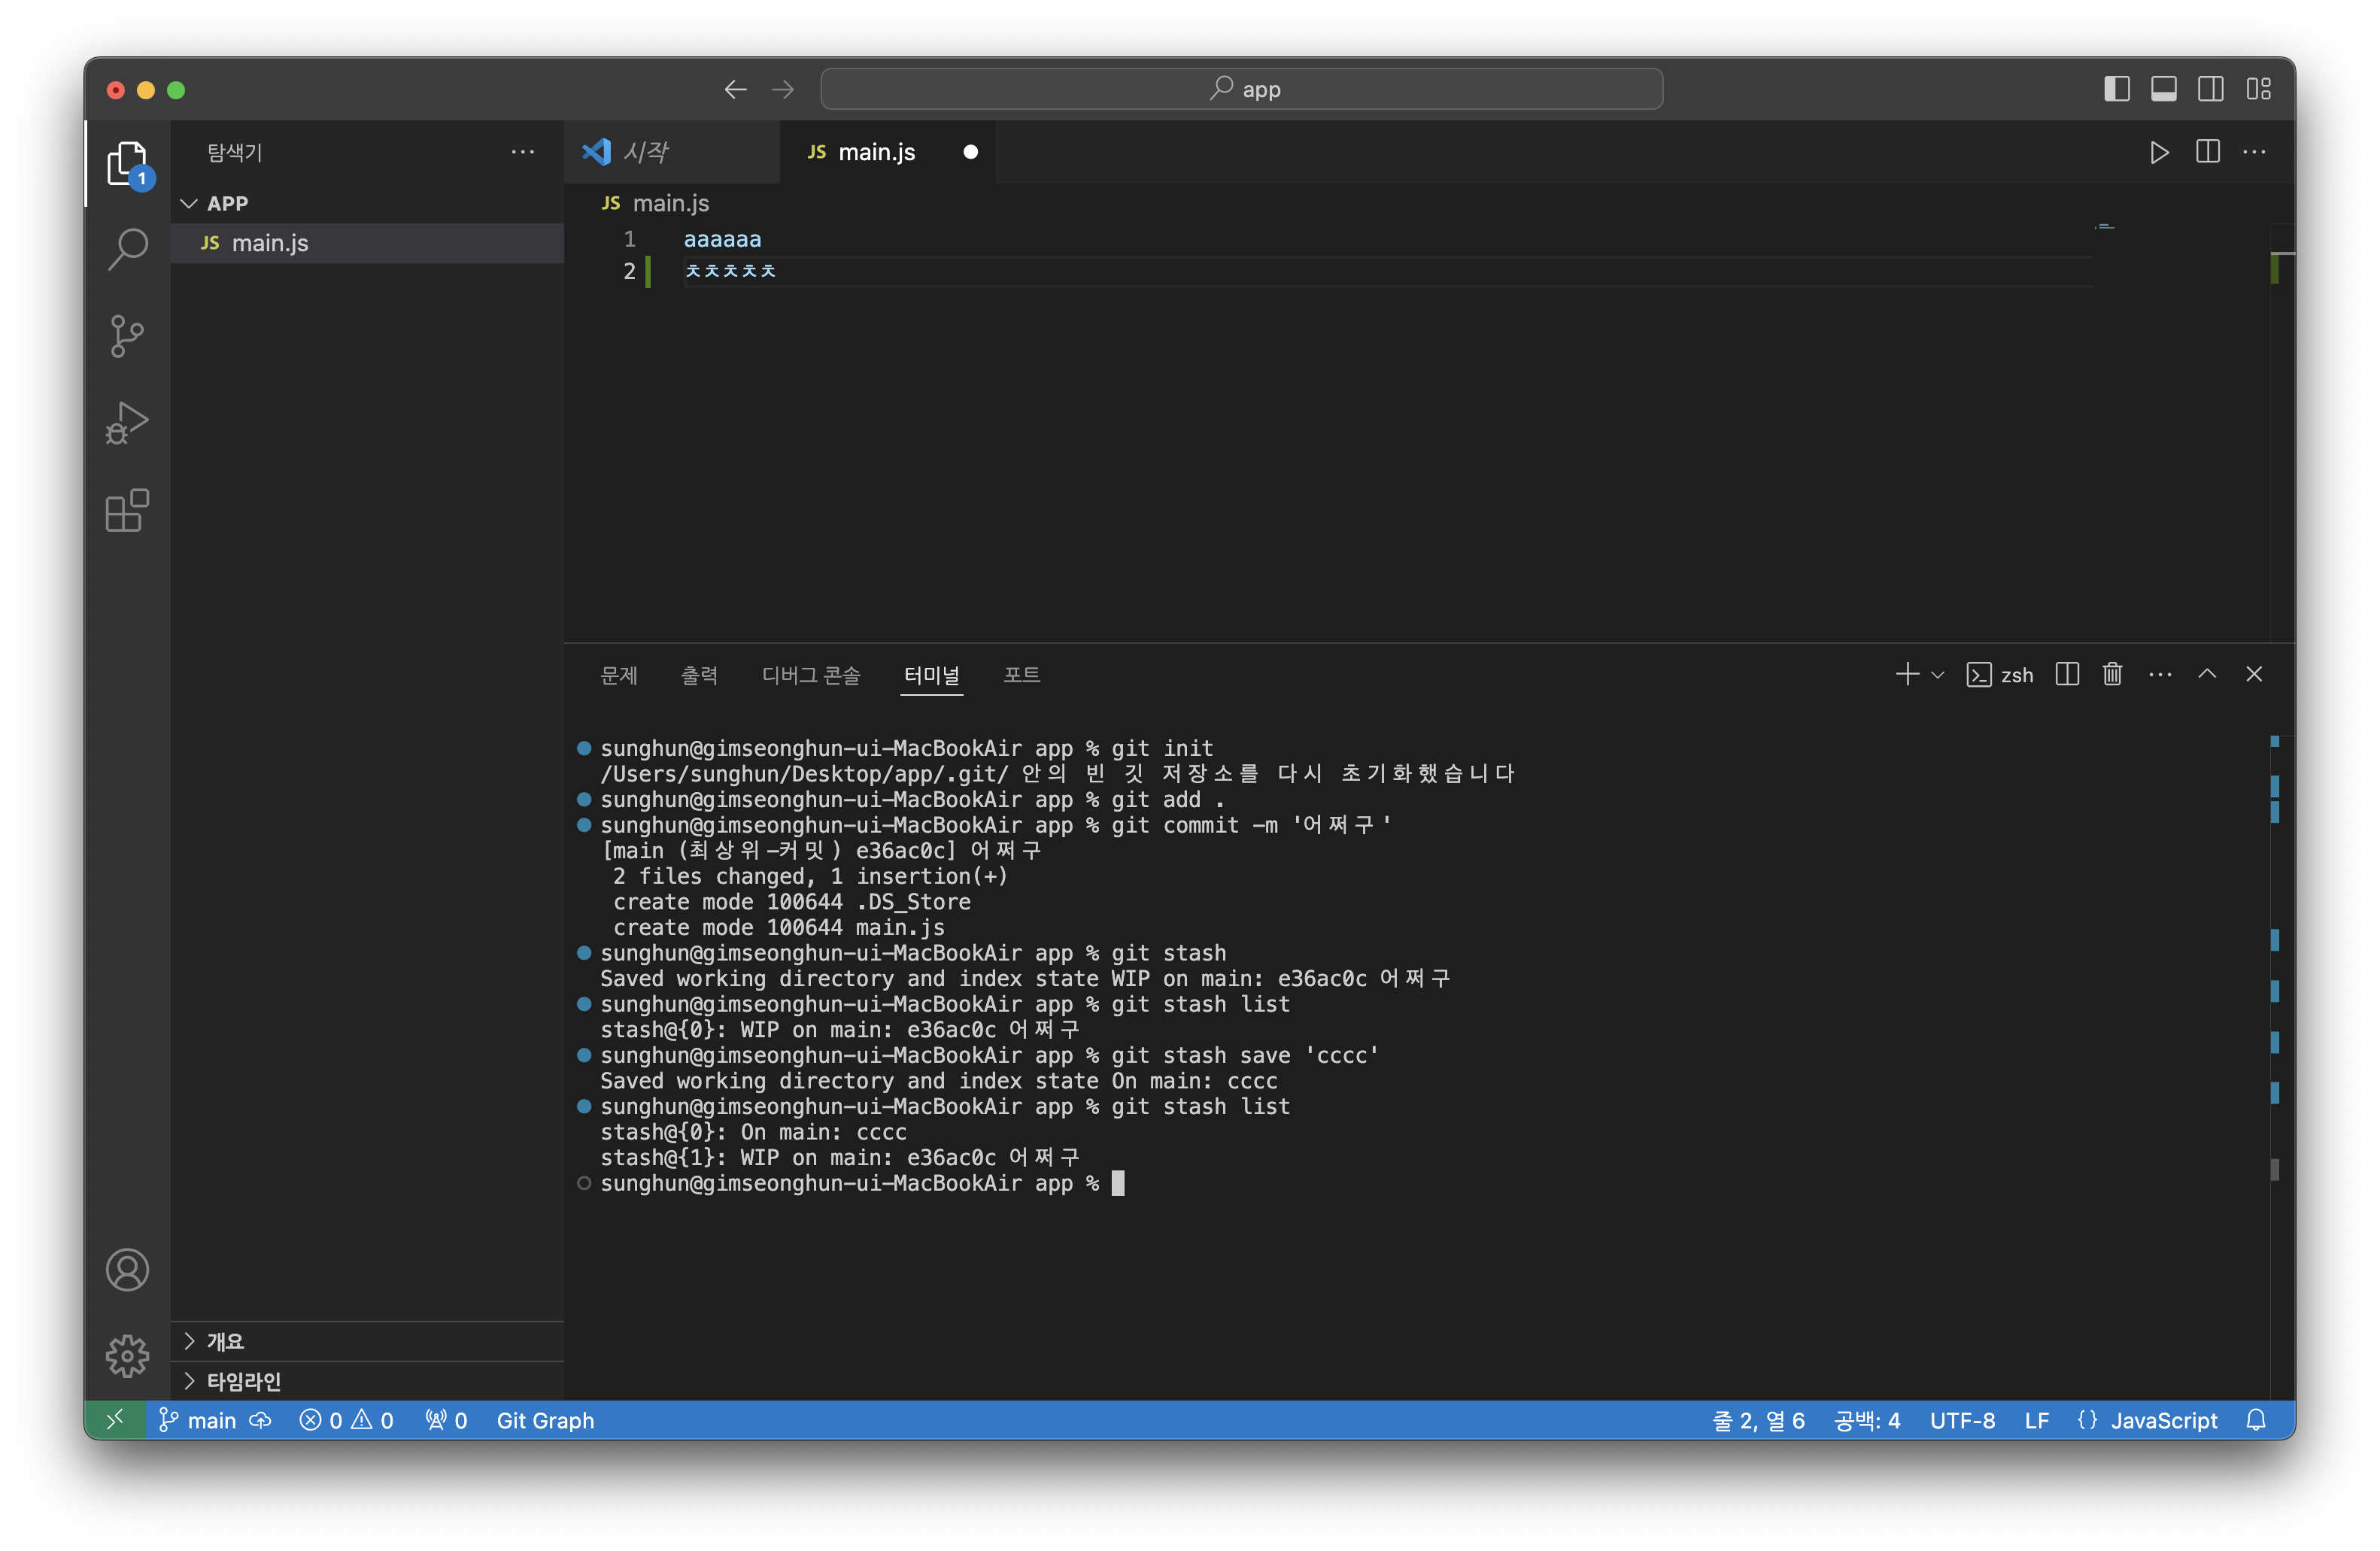Open the Search view in activity bar
This screenshot has height=1551, width=2380.
[x=127, y=249]
